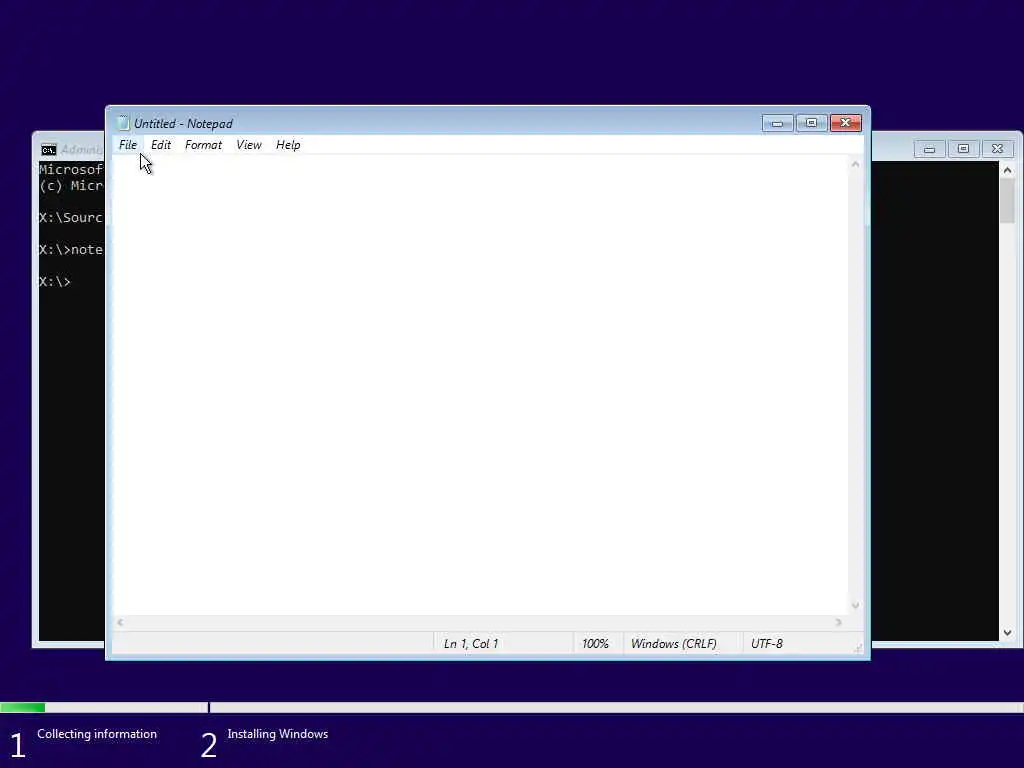Maximize the Notepad window
Viewport: 1024px width, 768px height.
811,123
